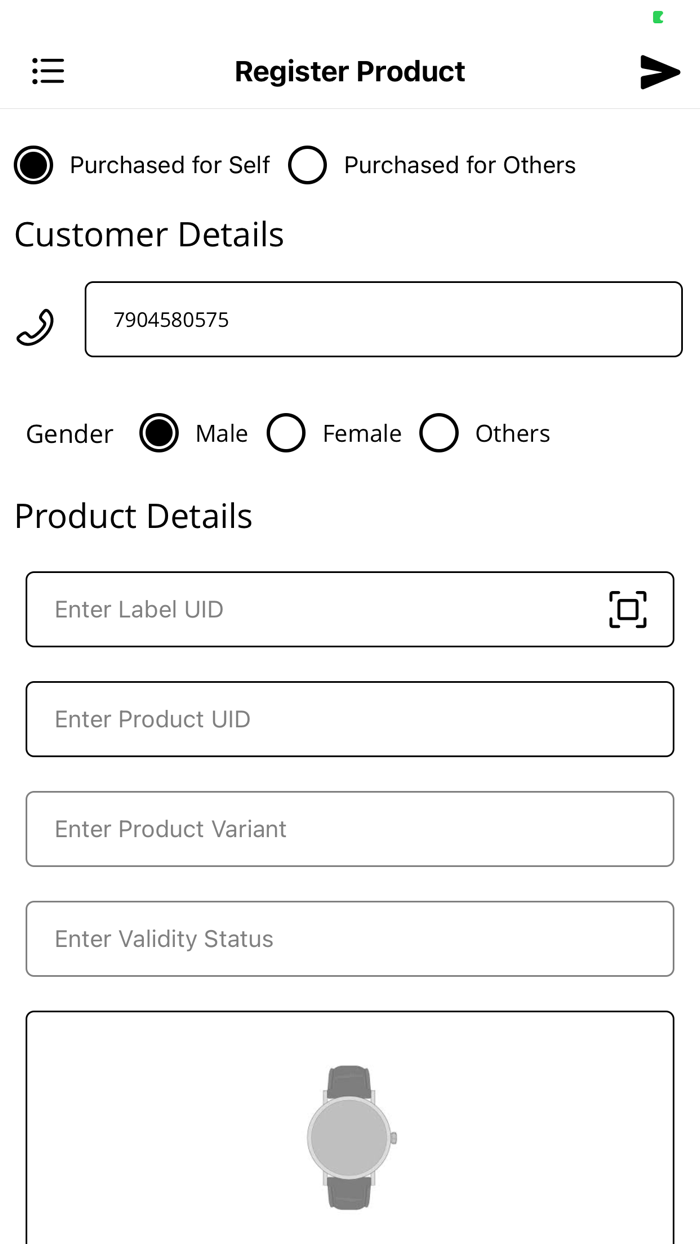Tap the green recording indicator in status bar

pyautogui.click(x=657, y=15)
